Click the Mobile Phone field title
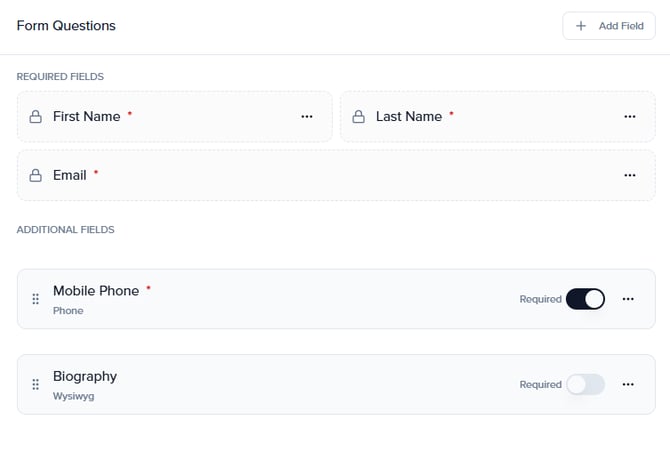 96,291
